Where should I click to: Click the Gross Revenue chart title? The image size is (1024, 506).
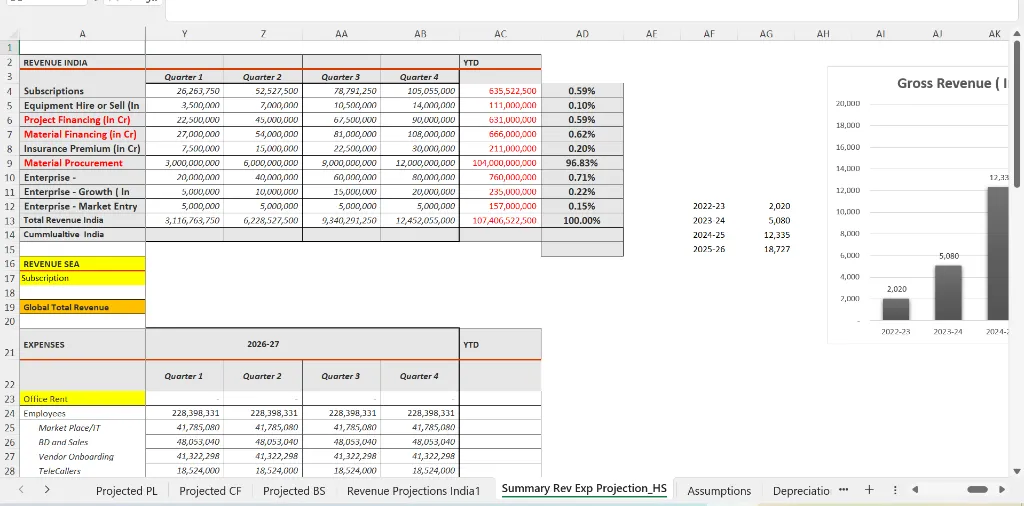950,83
